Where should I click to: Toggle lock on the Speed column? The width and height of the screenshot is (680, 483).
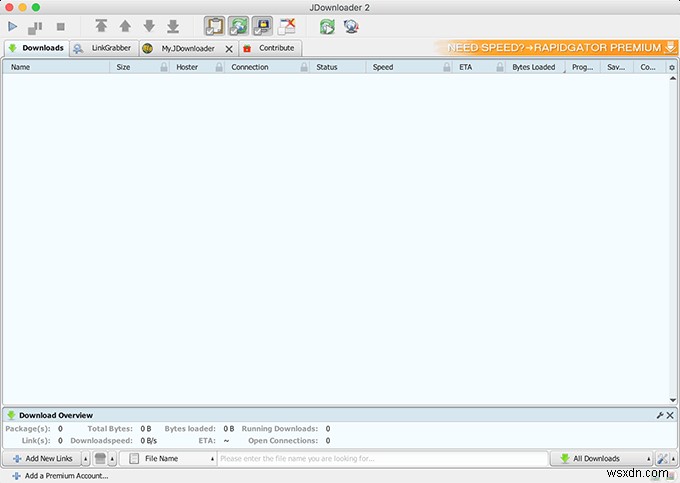coord(447,67)
